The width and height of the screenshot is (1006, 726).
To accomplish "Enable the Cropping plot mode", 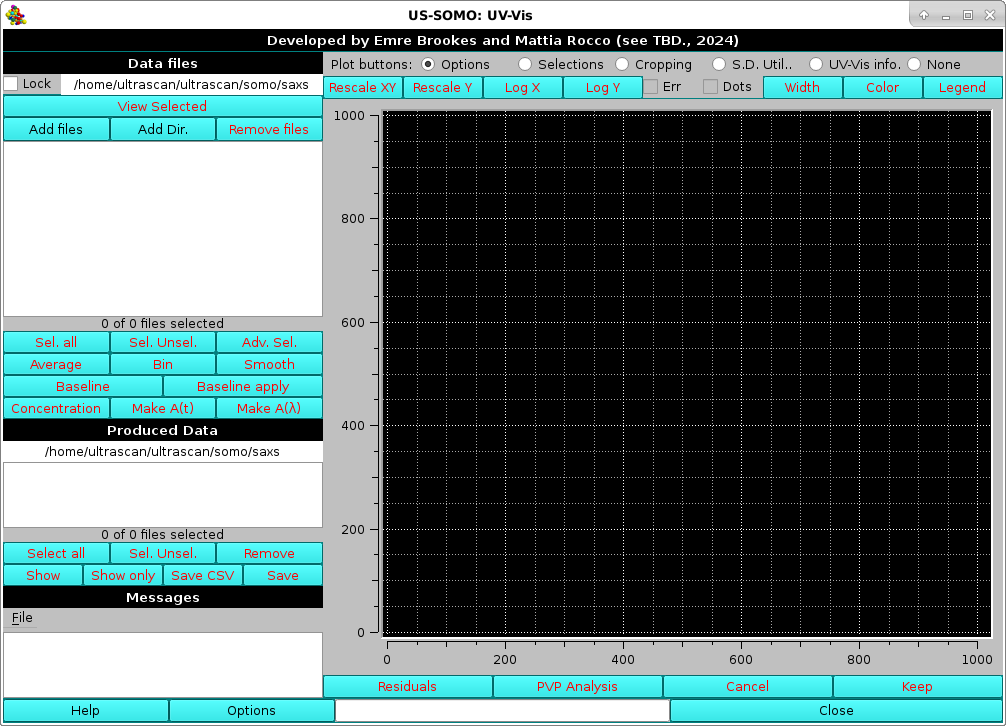I will pyautogui.click(x=621, y=64).
